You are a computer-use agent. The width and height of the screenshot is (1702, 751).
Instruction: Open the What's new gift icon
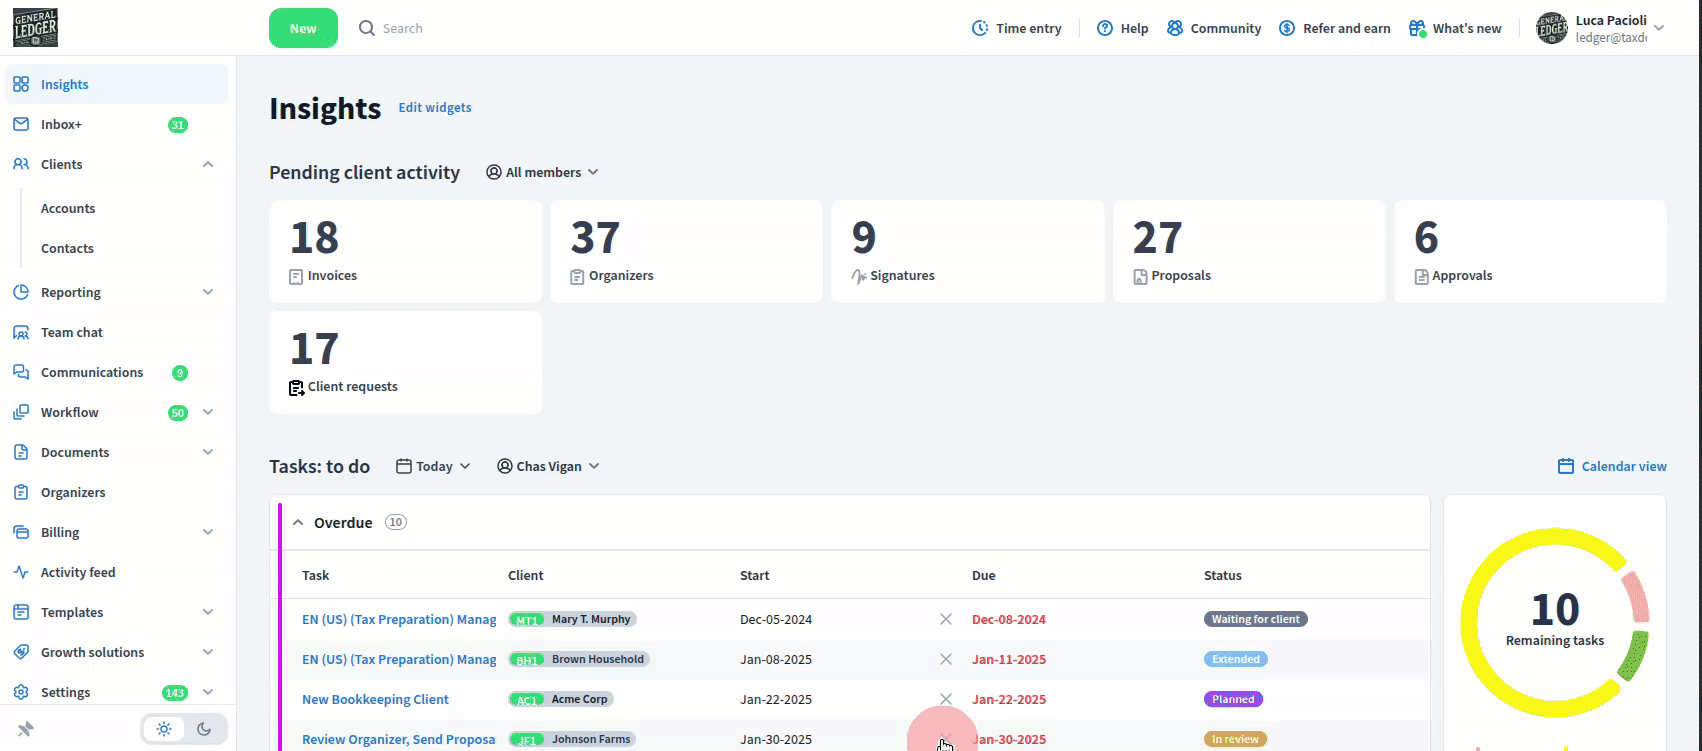1417,28
